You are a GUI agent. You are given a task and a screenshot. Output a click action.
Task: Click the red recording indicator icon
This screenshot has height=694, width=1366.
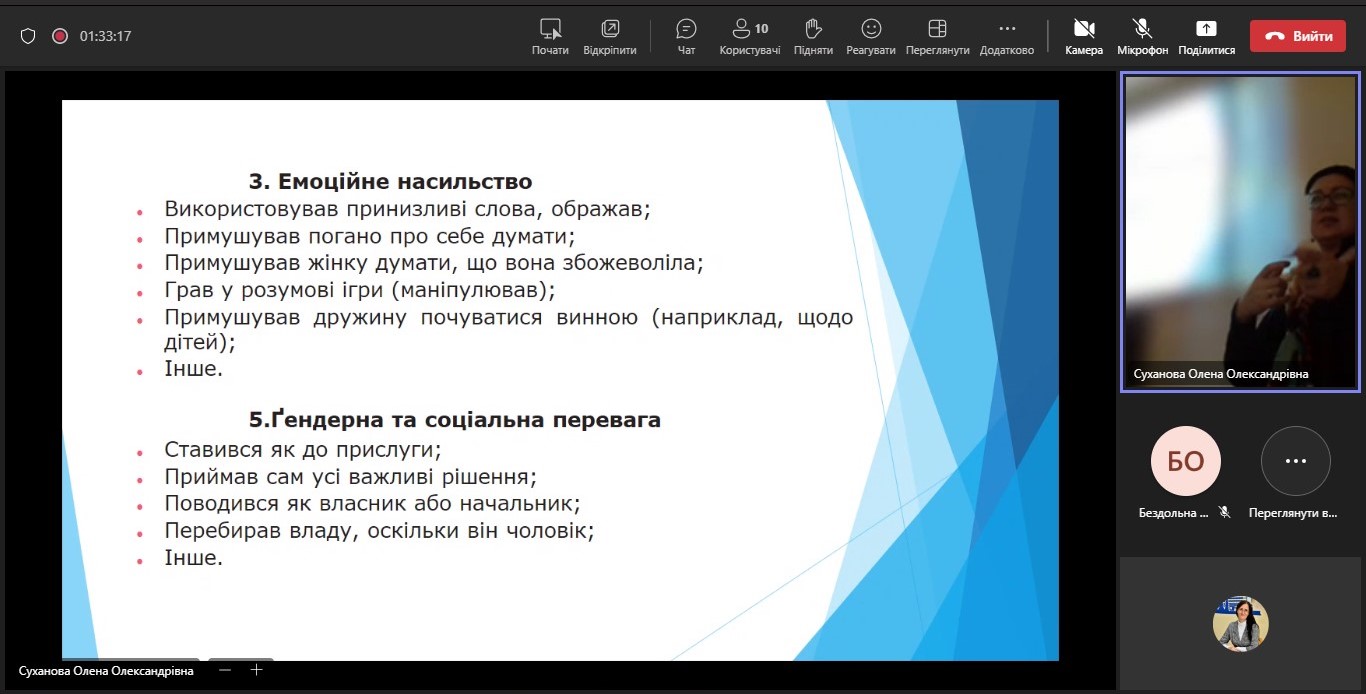tap(60, 36)
